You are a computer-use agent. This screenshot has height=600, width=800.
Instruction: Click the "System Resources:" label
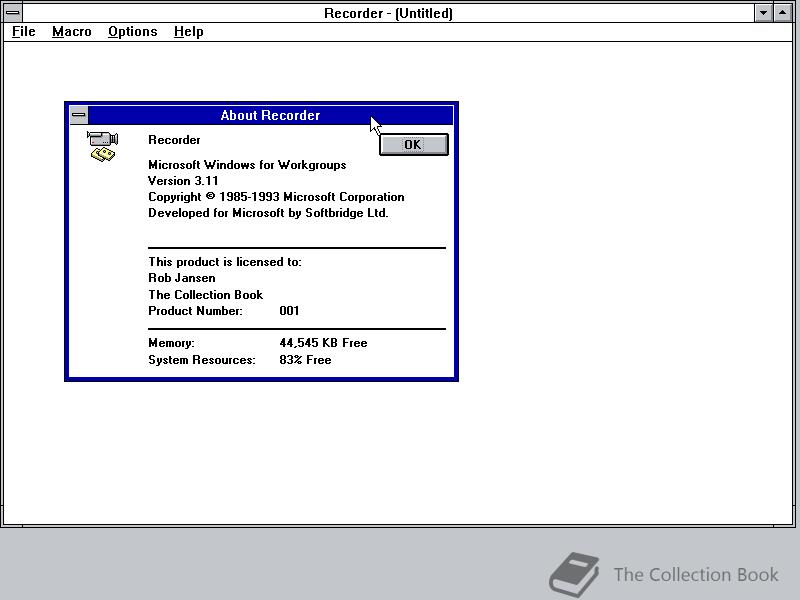click(202, 360)
